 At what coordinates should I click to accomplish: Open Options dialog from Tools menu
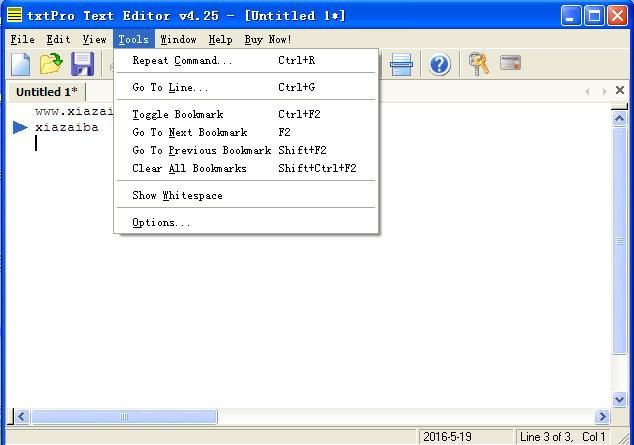coord(246,222)
